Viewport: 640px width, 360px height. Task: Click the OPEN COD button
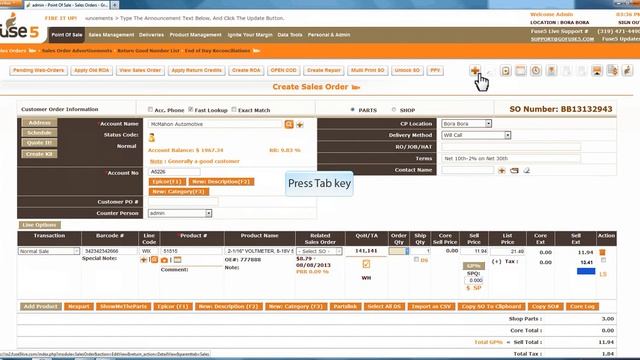(283, 71)
